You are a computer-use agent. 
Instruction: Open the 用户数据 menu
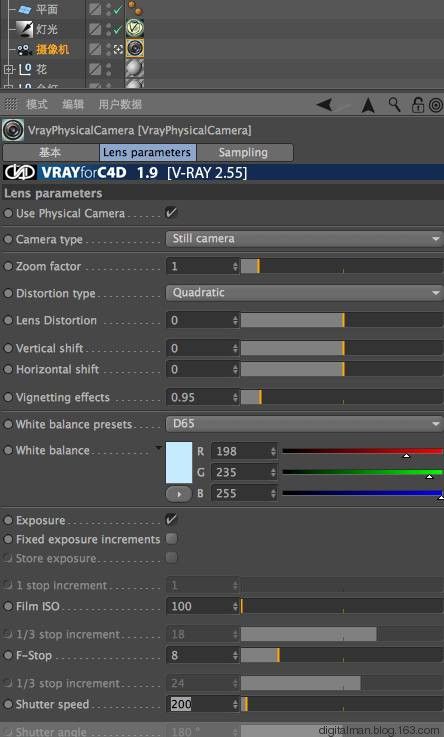[x=120, y=104]
